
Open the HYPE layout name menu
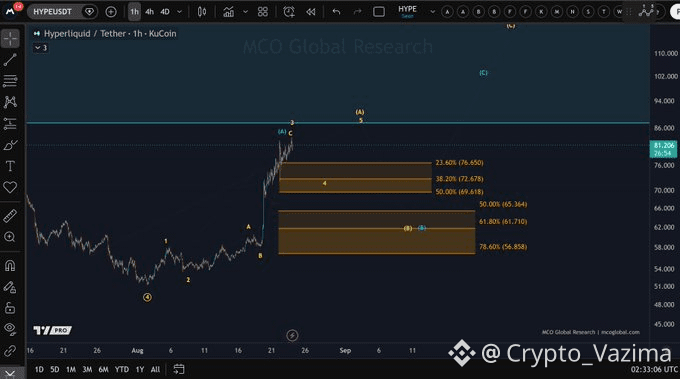(x=408, y=11)
